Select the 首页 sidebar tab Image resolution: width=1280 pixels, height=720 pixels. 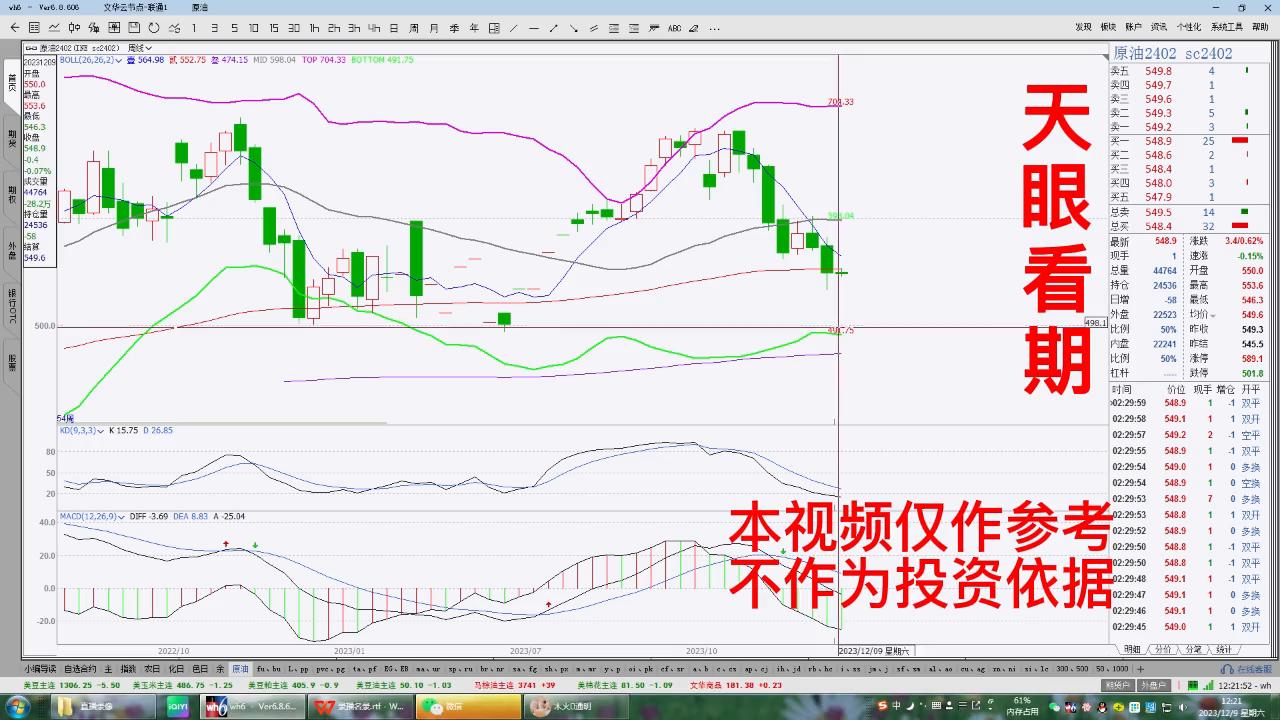click(11, 84)
